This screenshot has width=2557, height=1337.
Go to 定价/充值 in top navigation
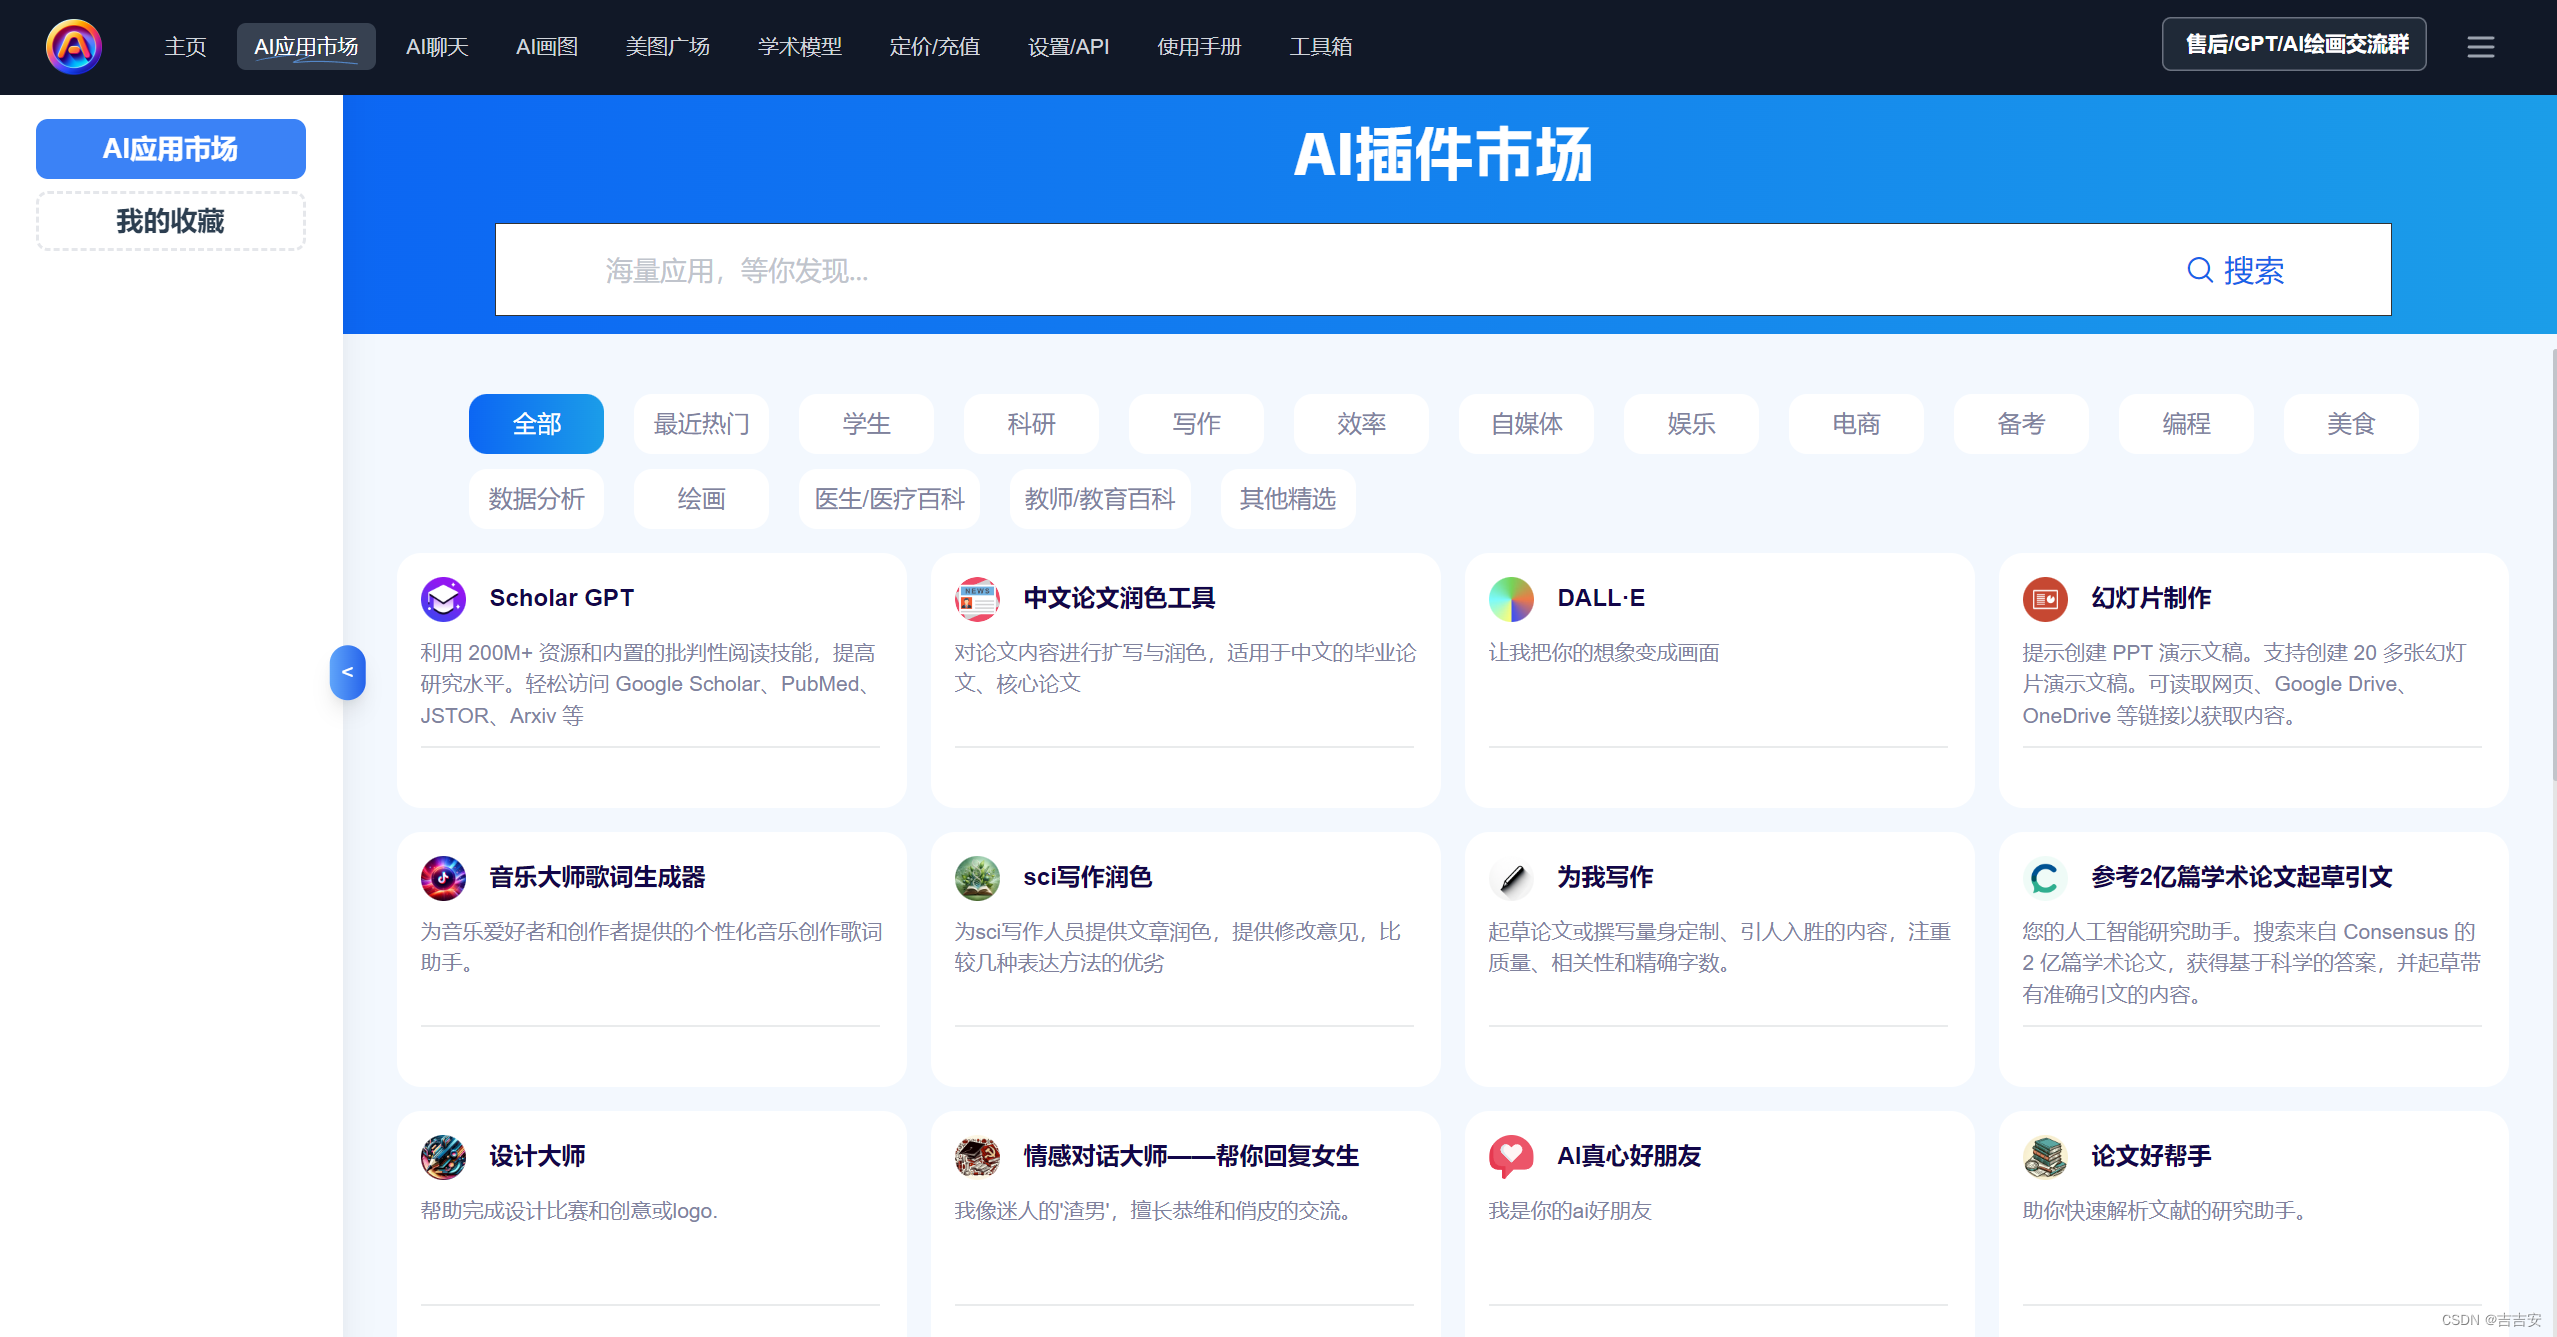(x=934, y=47)
